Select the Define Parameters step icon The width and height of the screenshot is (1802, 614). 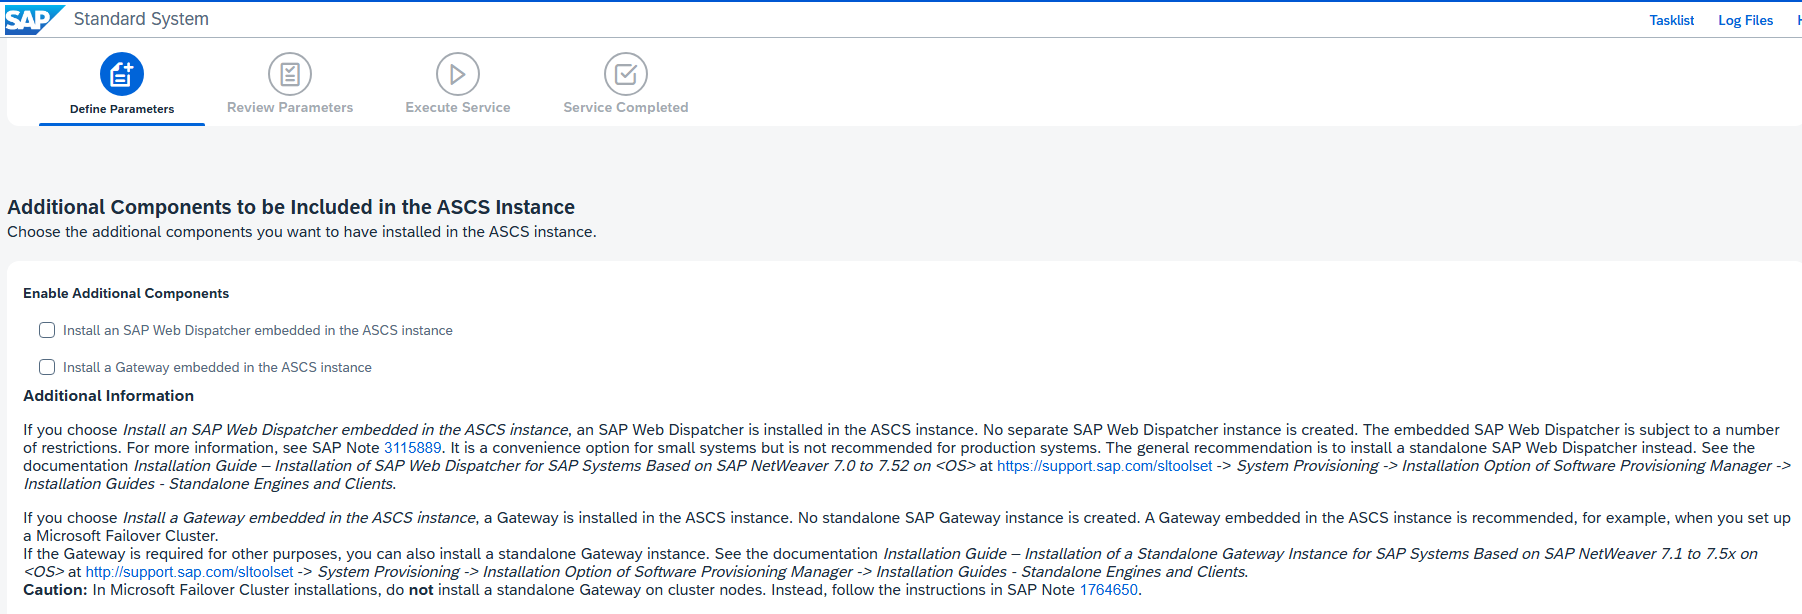(122, 74)
